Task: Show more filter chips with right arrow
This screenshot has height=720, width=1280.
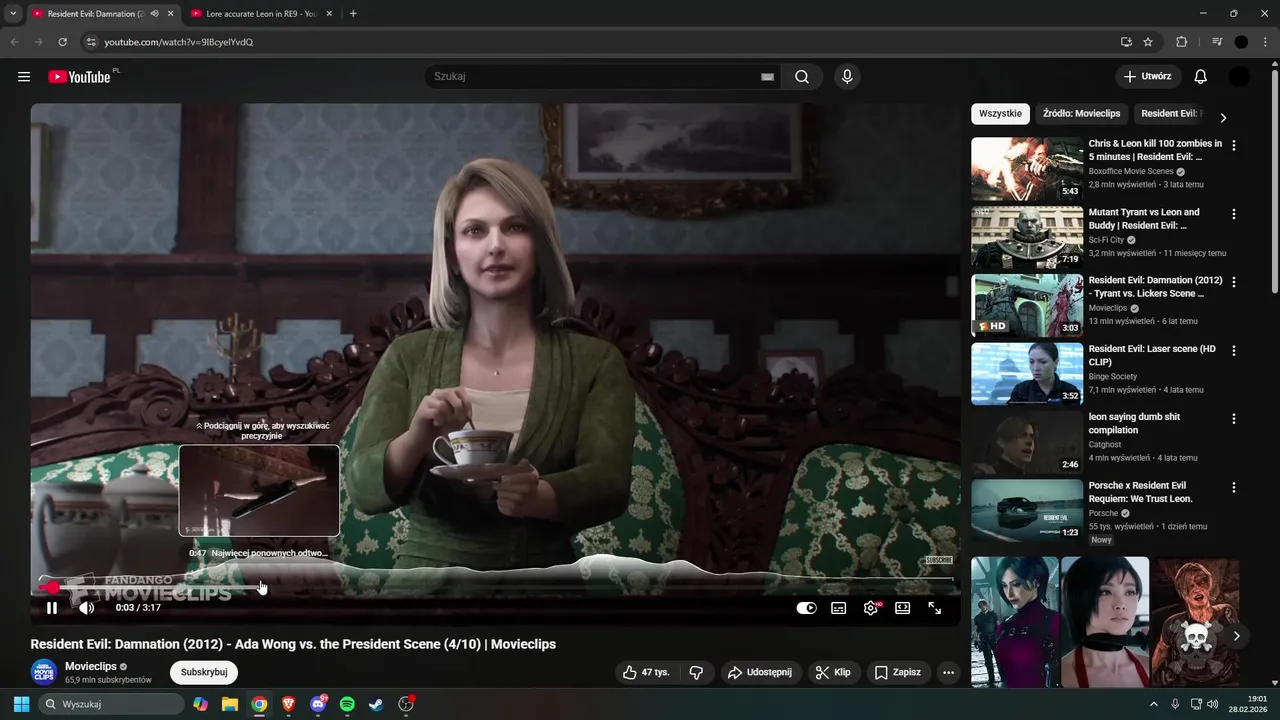Action: click(x=1223, y=117)
